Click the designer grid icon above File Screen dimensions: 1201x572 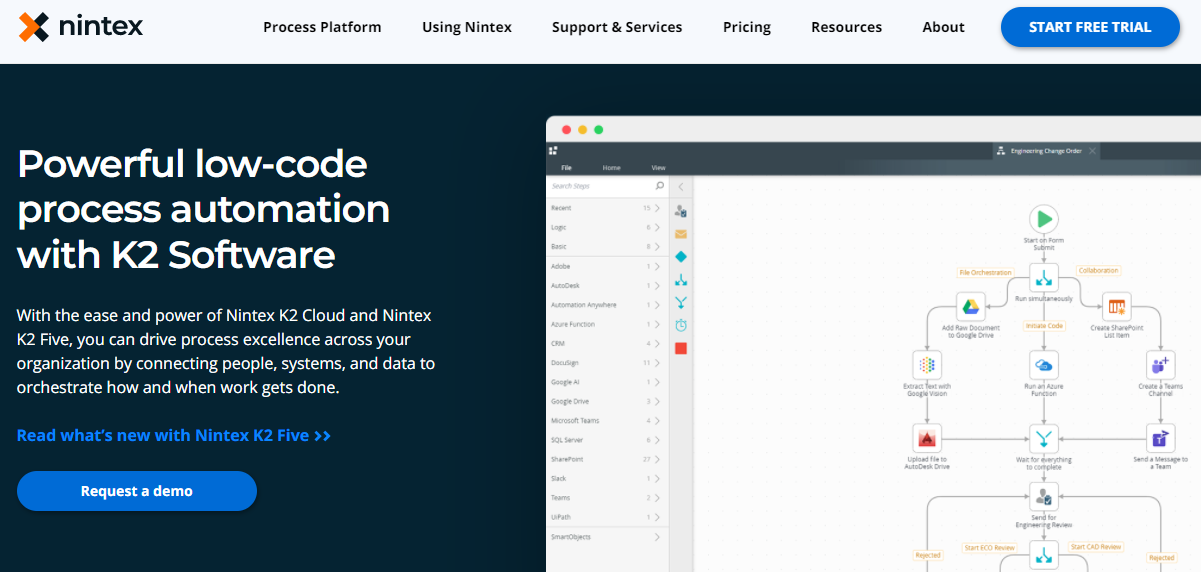[x=553, y=150]
